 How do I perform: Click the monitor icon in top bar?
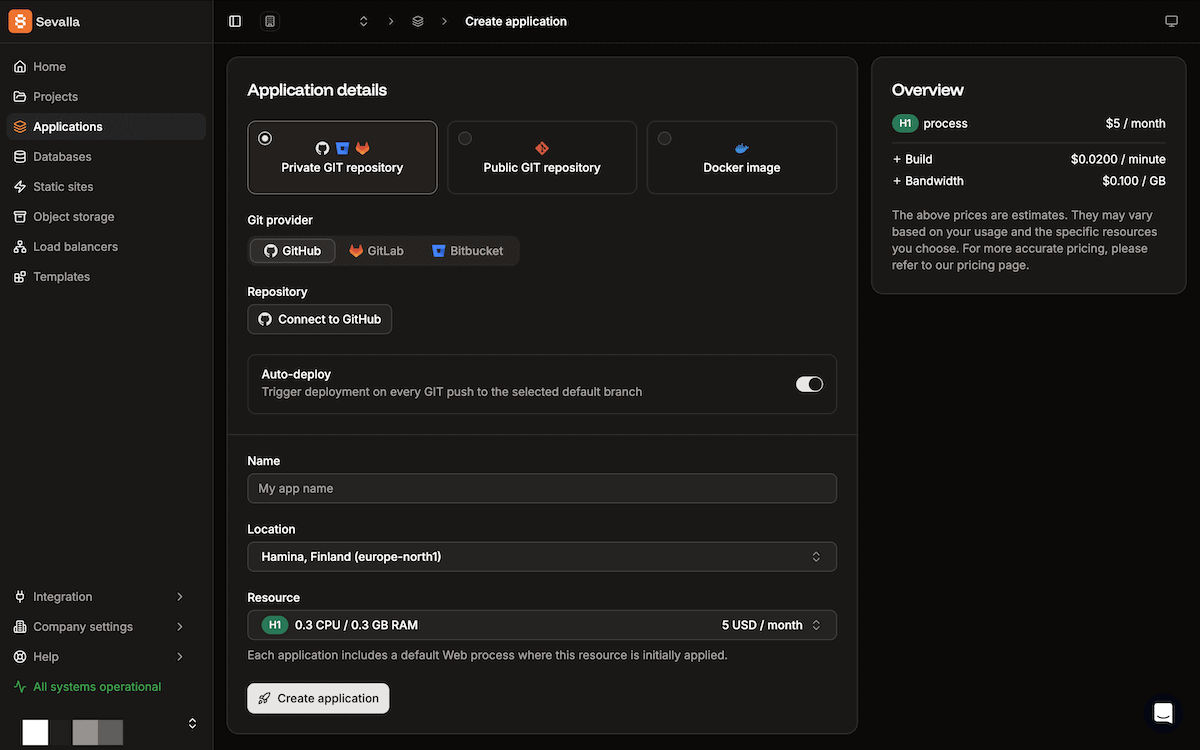coord(1171,21)
